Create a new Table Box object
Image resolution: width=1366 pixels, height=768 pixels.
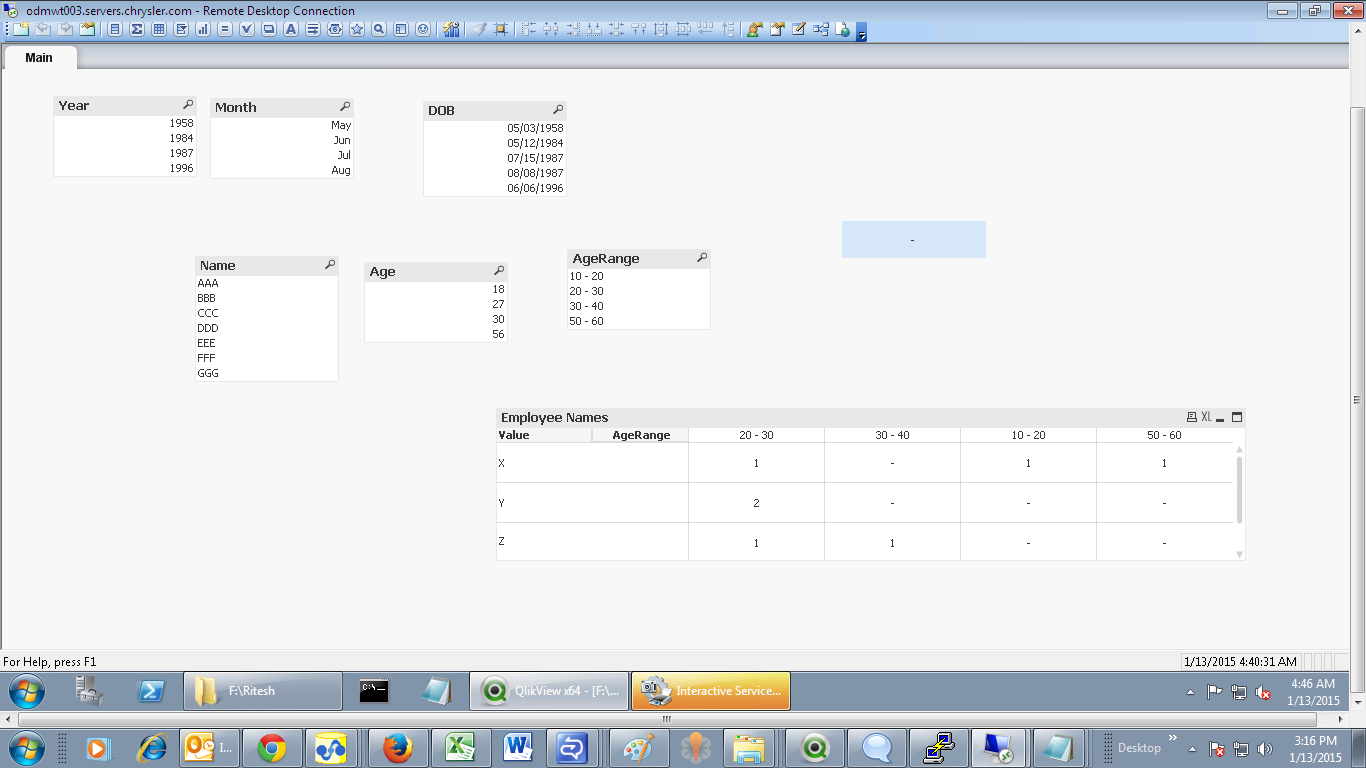coord(159,30)
